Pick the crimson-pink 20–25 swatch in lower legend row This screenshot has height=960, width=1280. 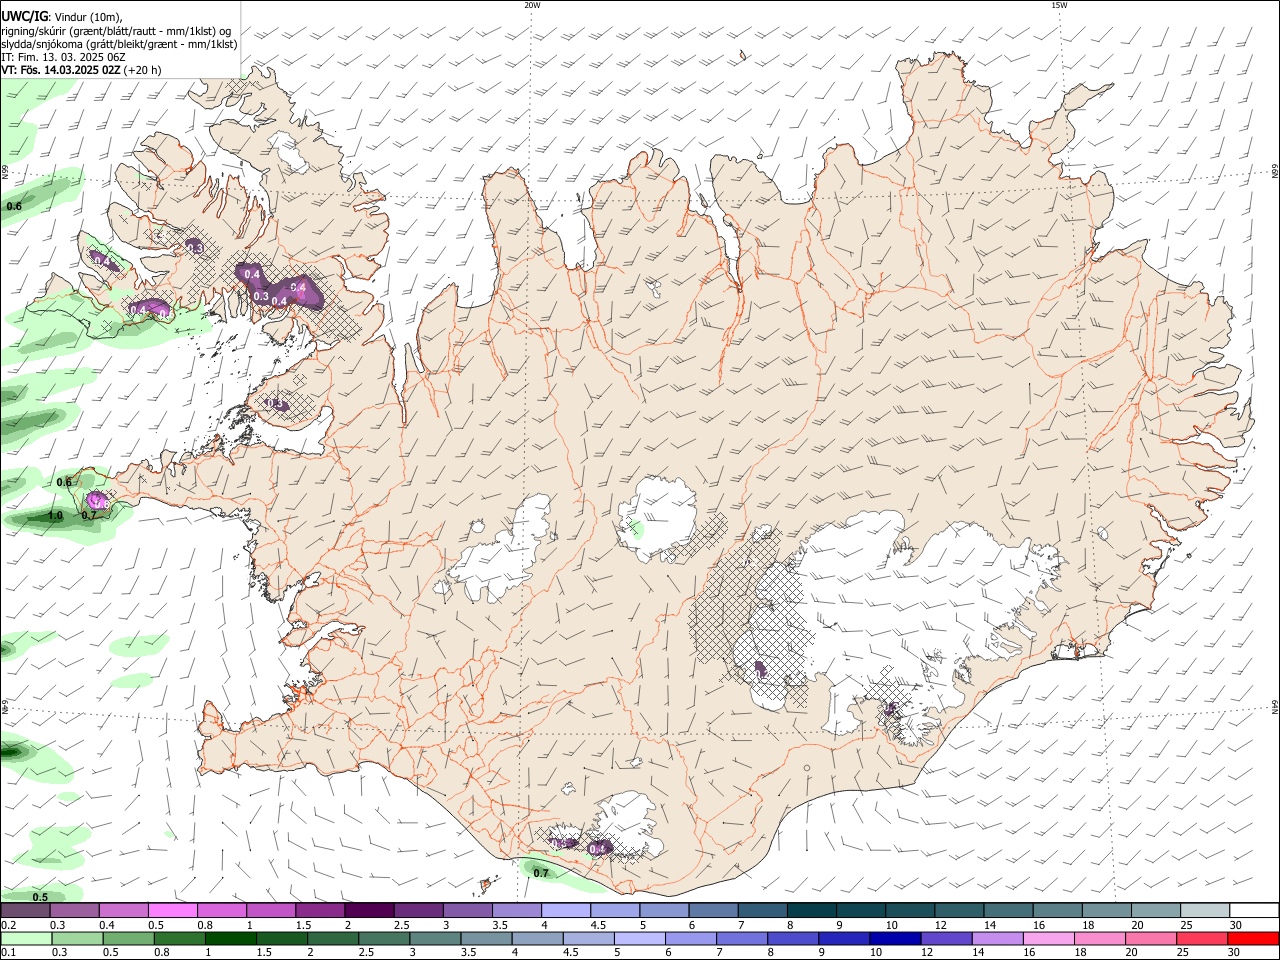point(1202,939)
